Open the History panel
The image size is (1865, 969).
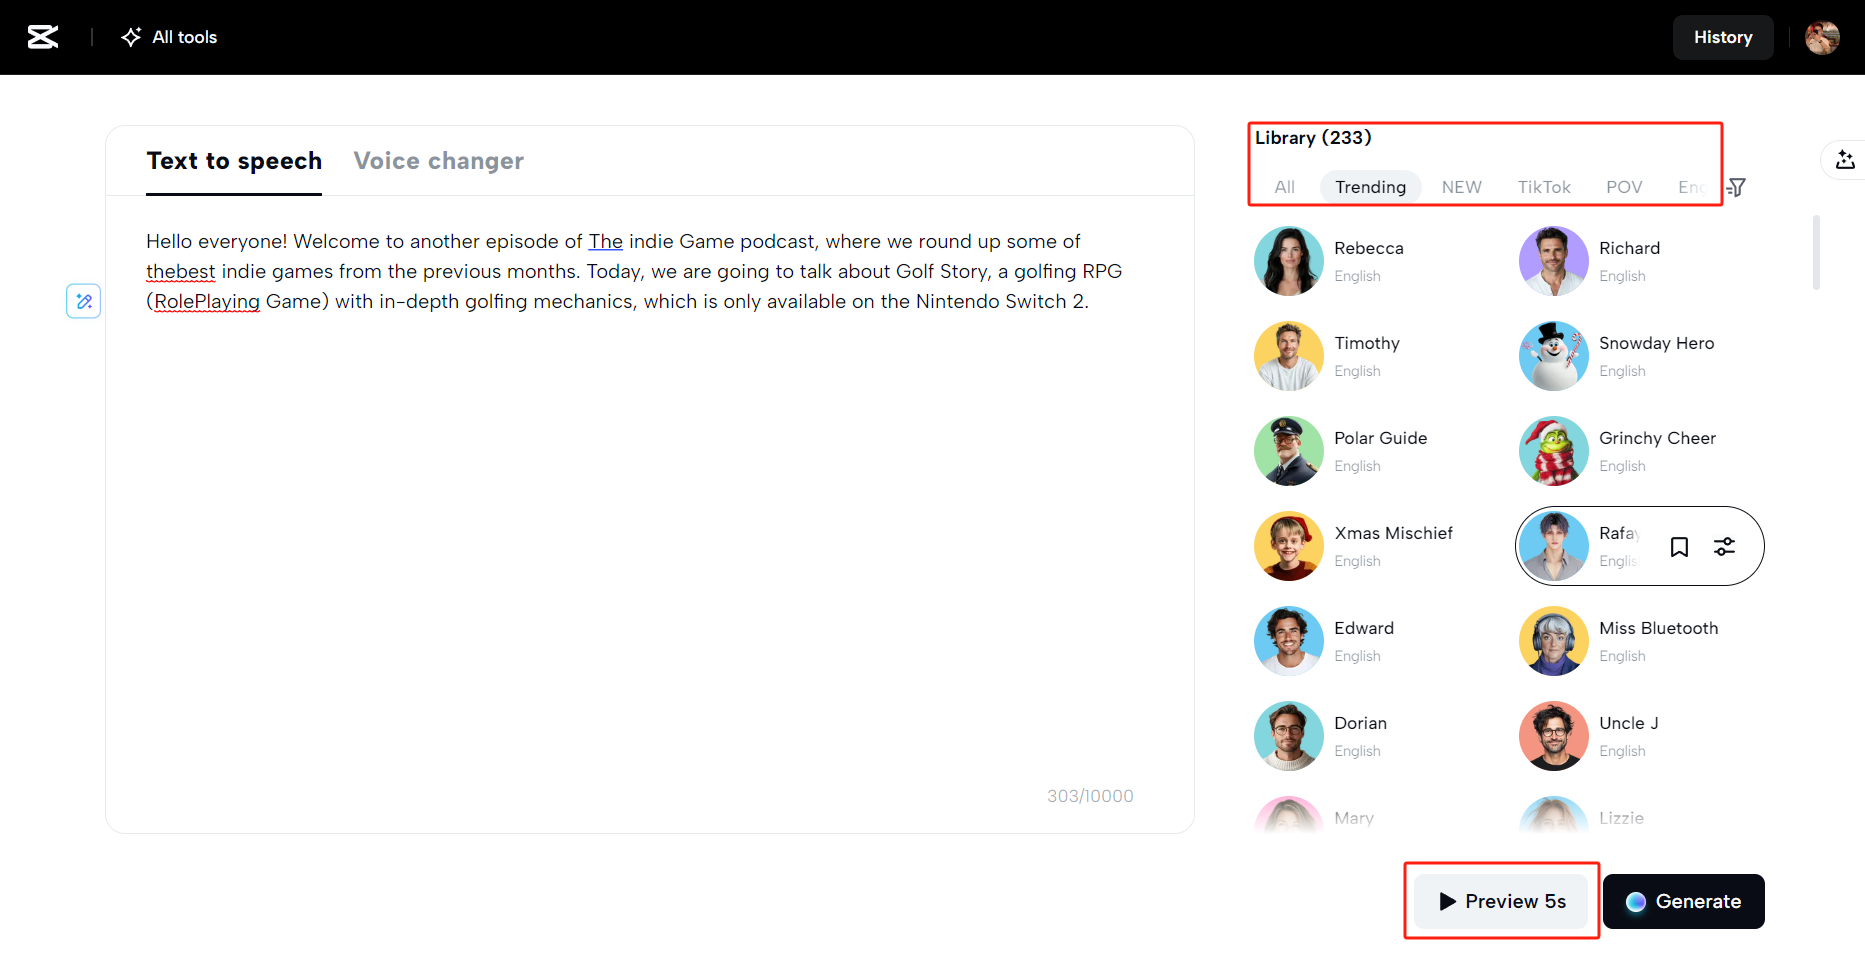click(1723, 37)
